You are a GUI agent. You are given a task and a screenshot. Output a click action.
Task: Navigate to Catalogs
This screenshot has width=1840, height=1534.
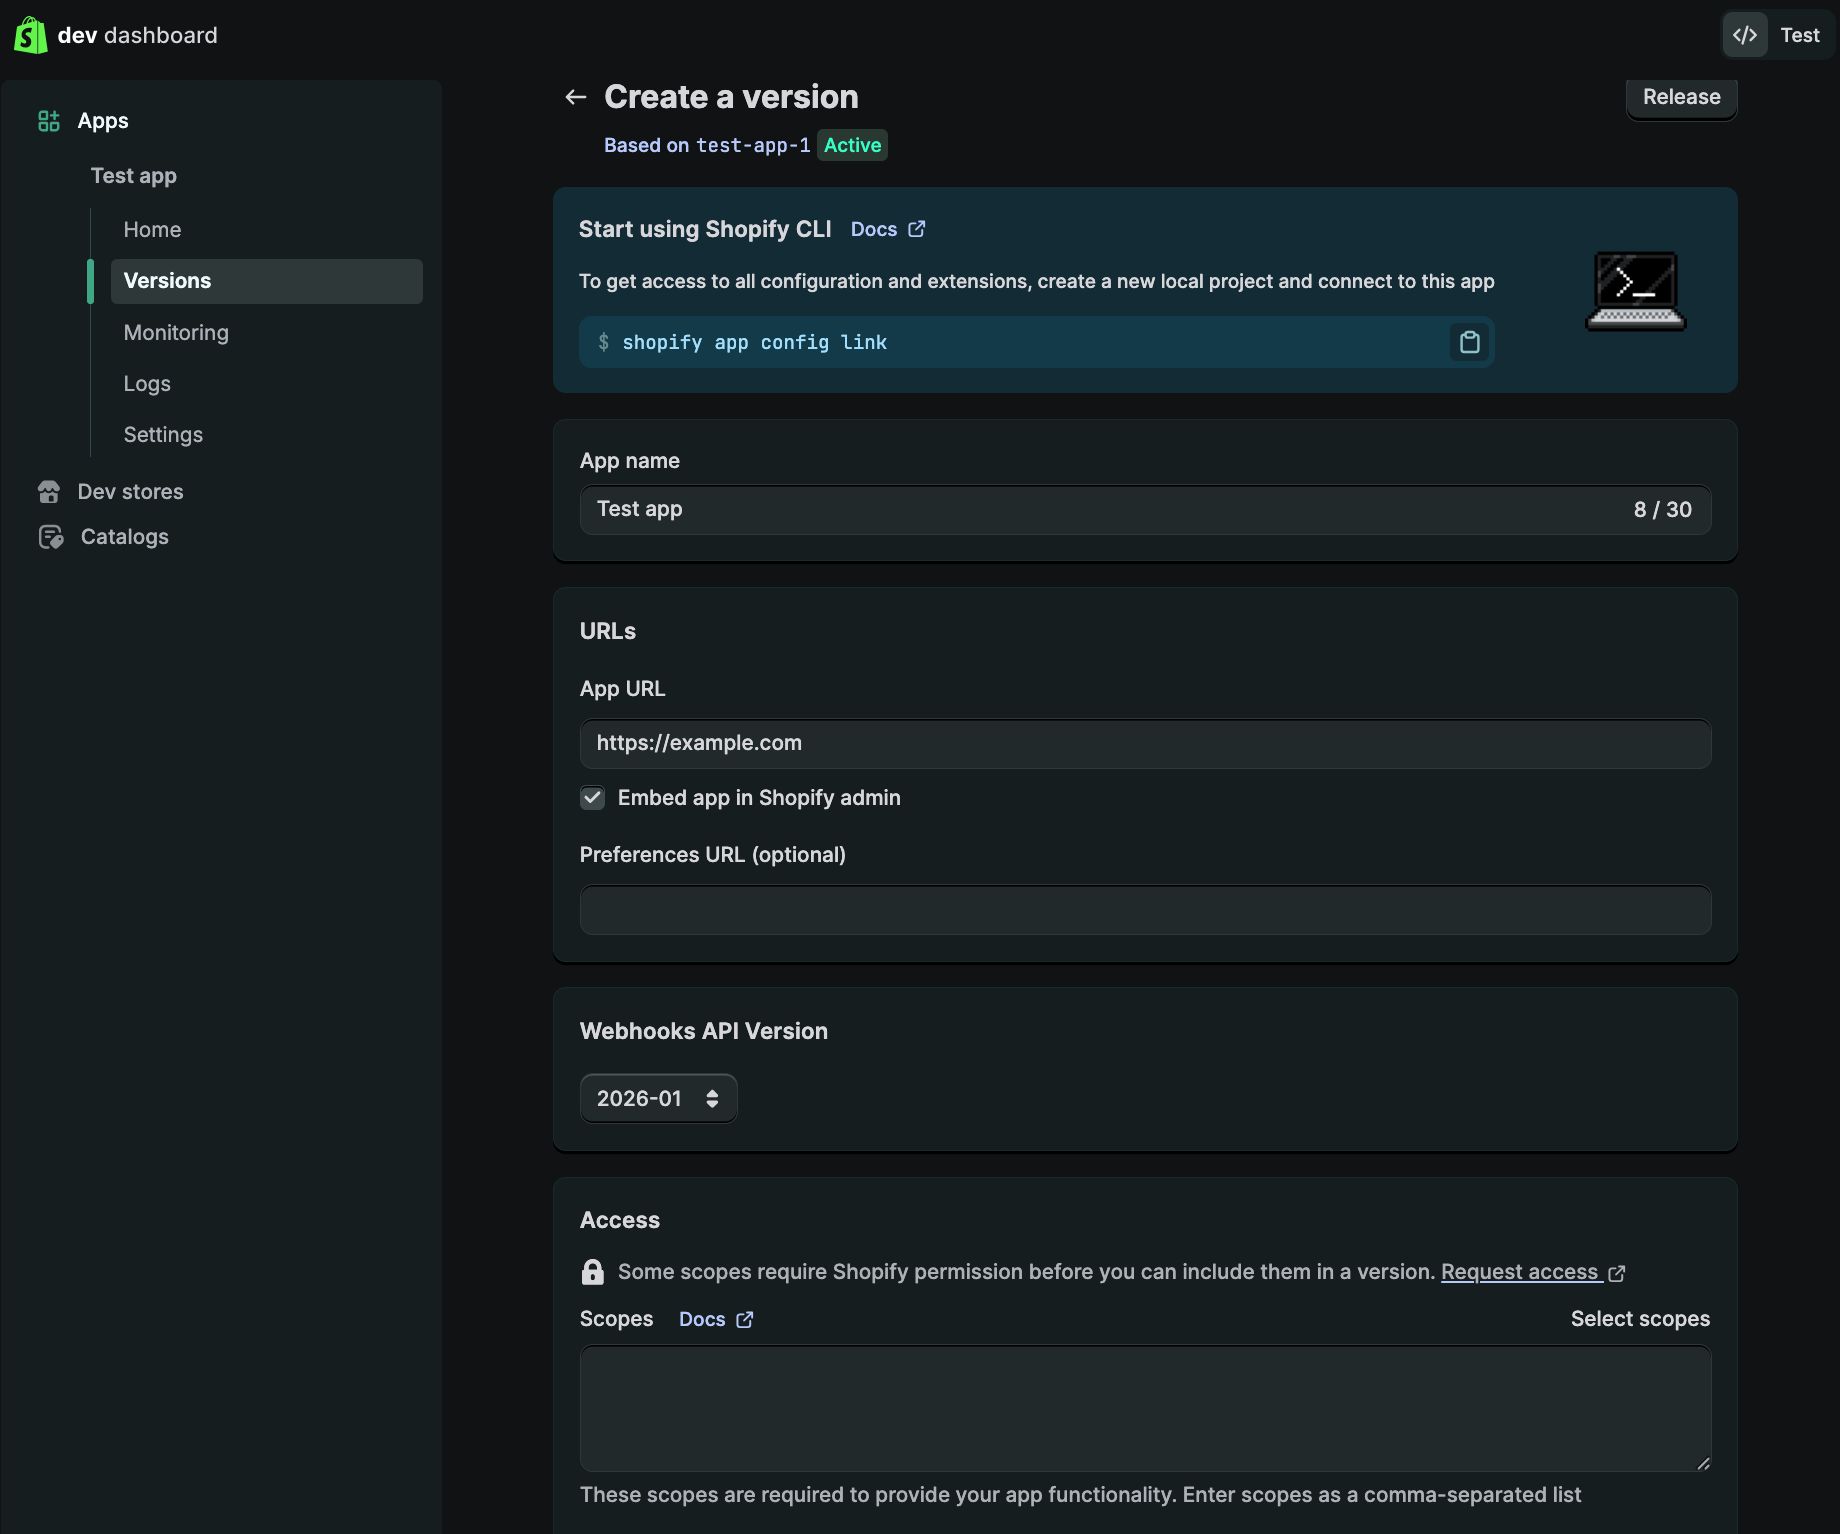pos(125,537)
